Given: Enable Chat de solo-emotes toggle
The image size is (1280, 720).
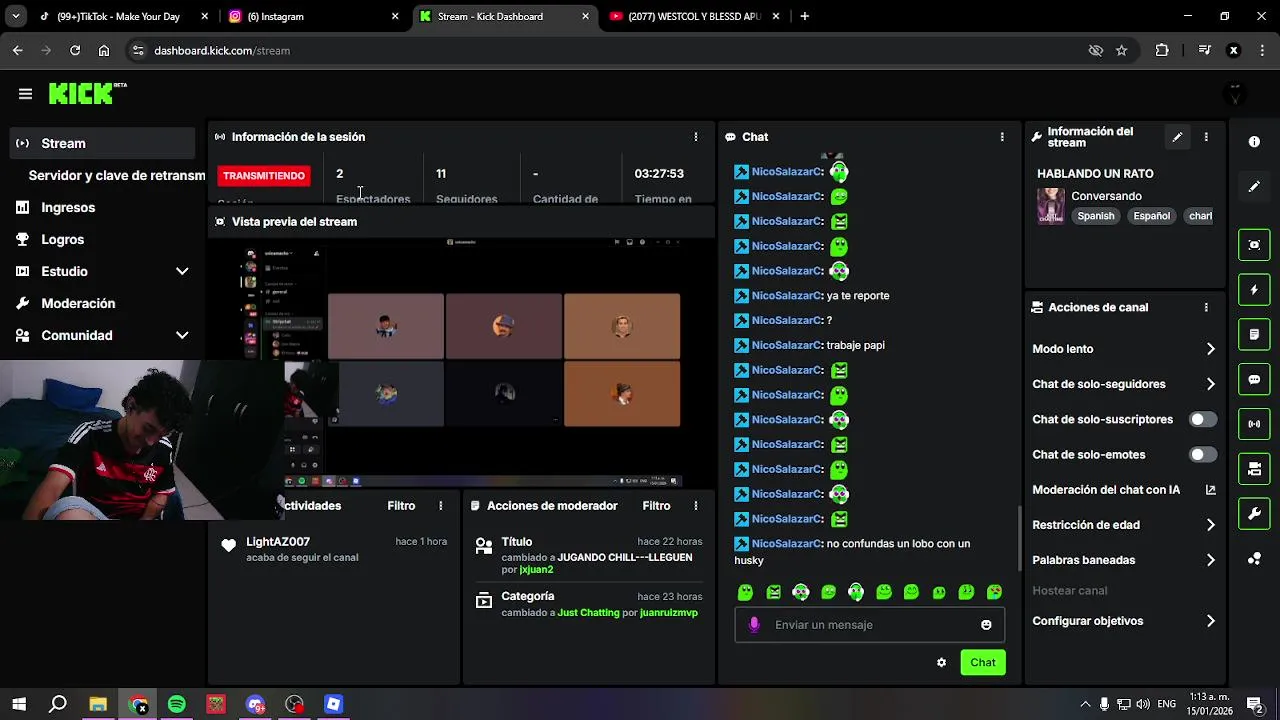Looking at the screenshot, I should click(1203, 455).
